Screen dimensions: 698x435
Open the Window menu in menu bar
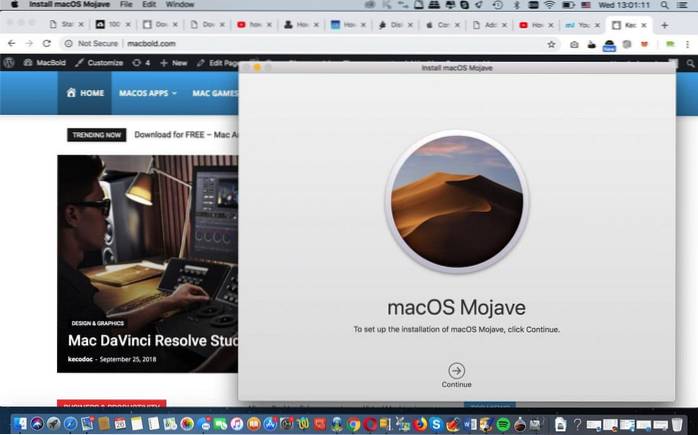[x=180, y=5]
